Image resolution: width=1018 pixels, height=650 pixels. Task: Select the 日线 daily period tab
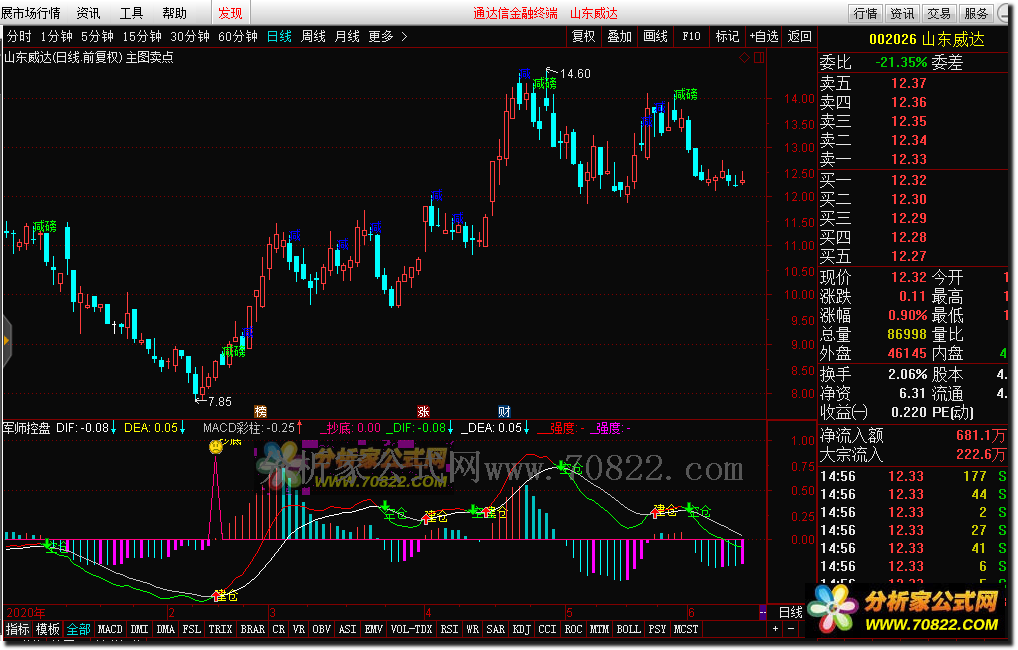click(x=279, y=36)
